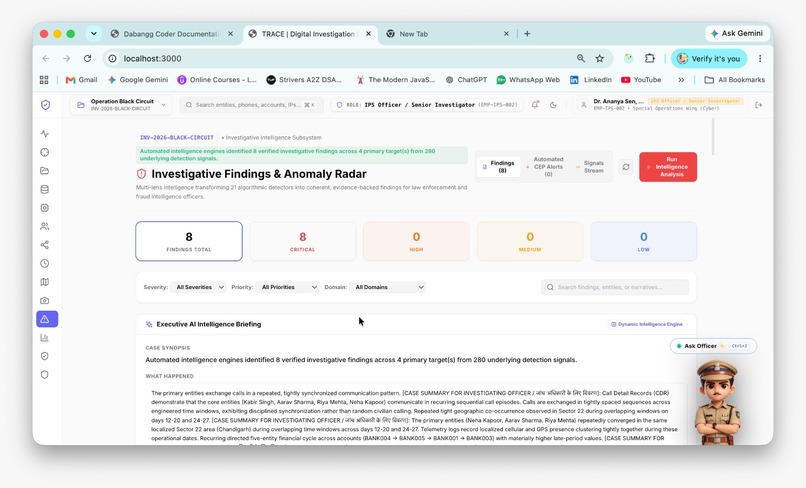
Task: Open the All Severities dropdown
Action: [199, 287]
